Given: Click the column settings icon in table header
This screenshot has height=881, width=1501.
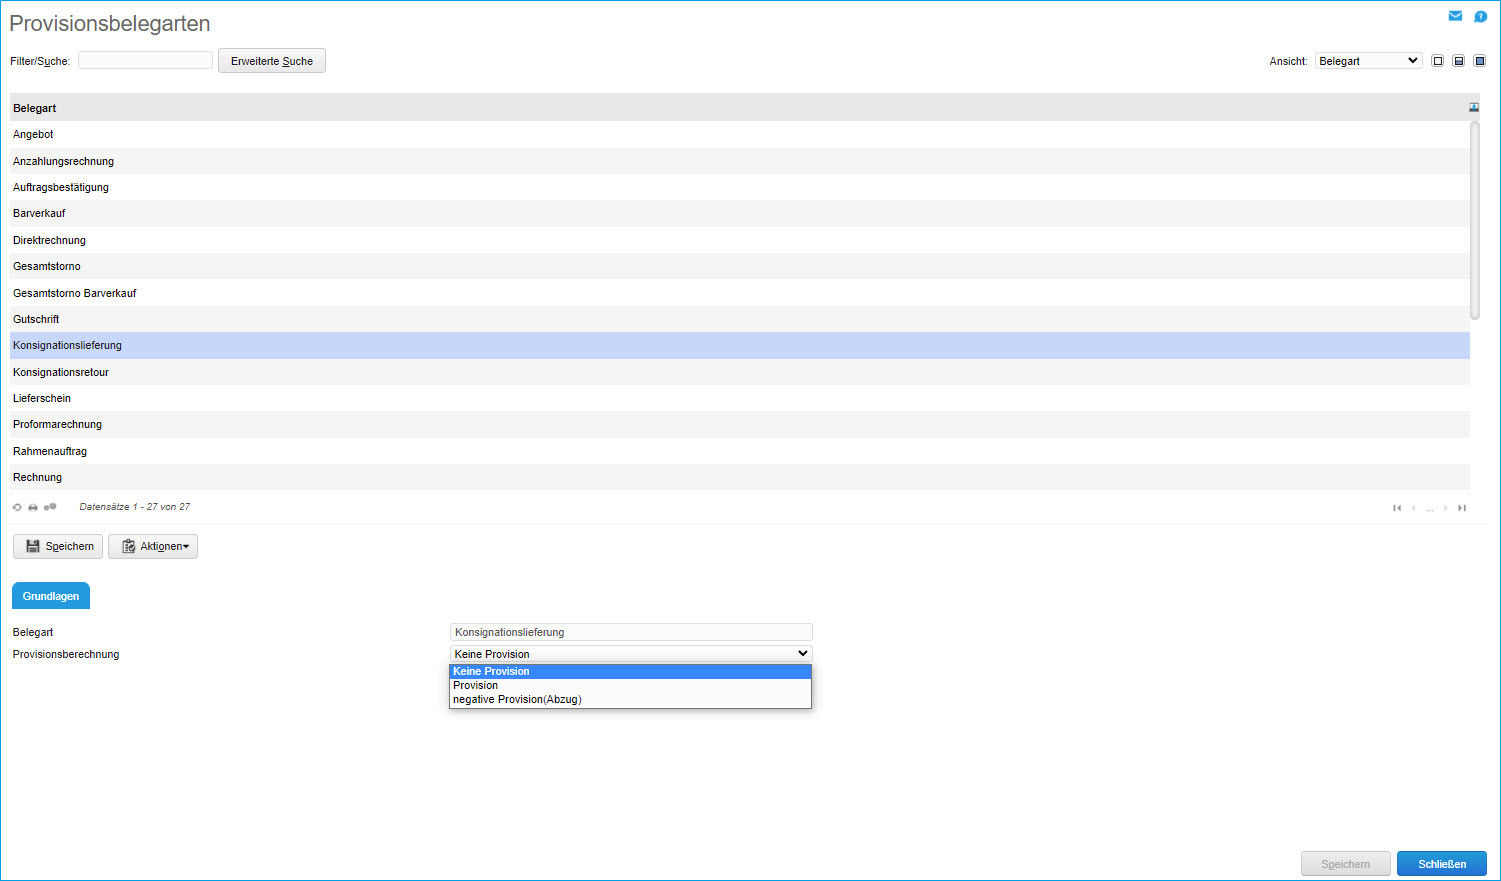Looking at the screenshot, I should 1474,107.
